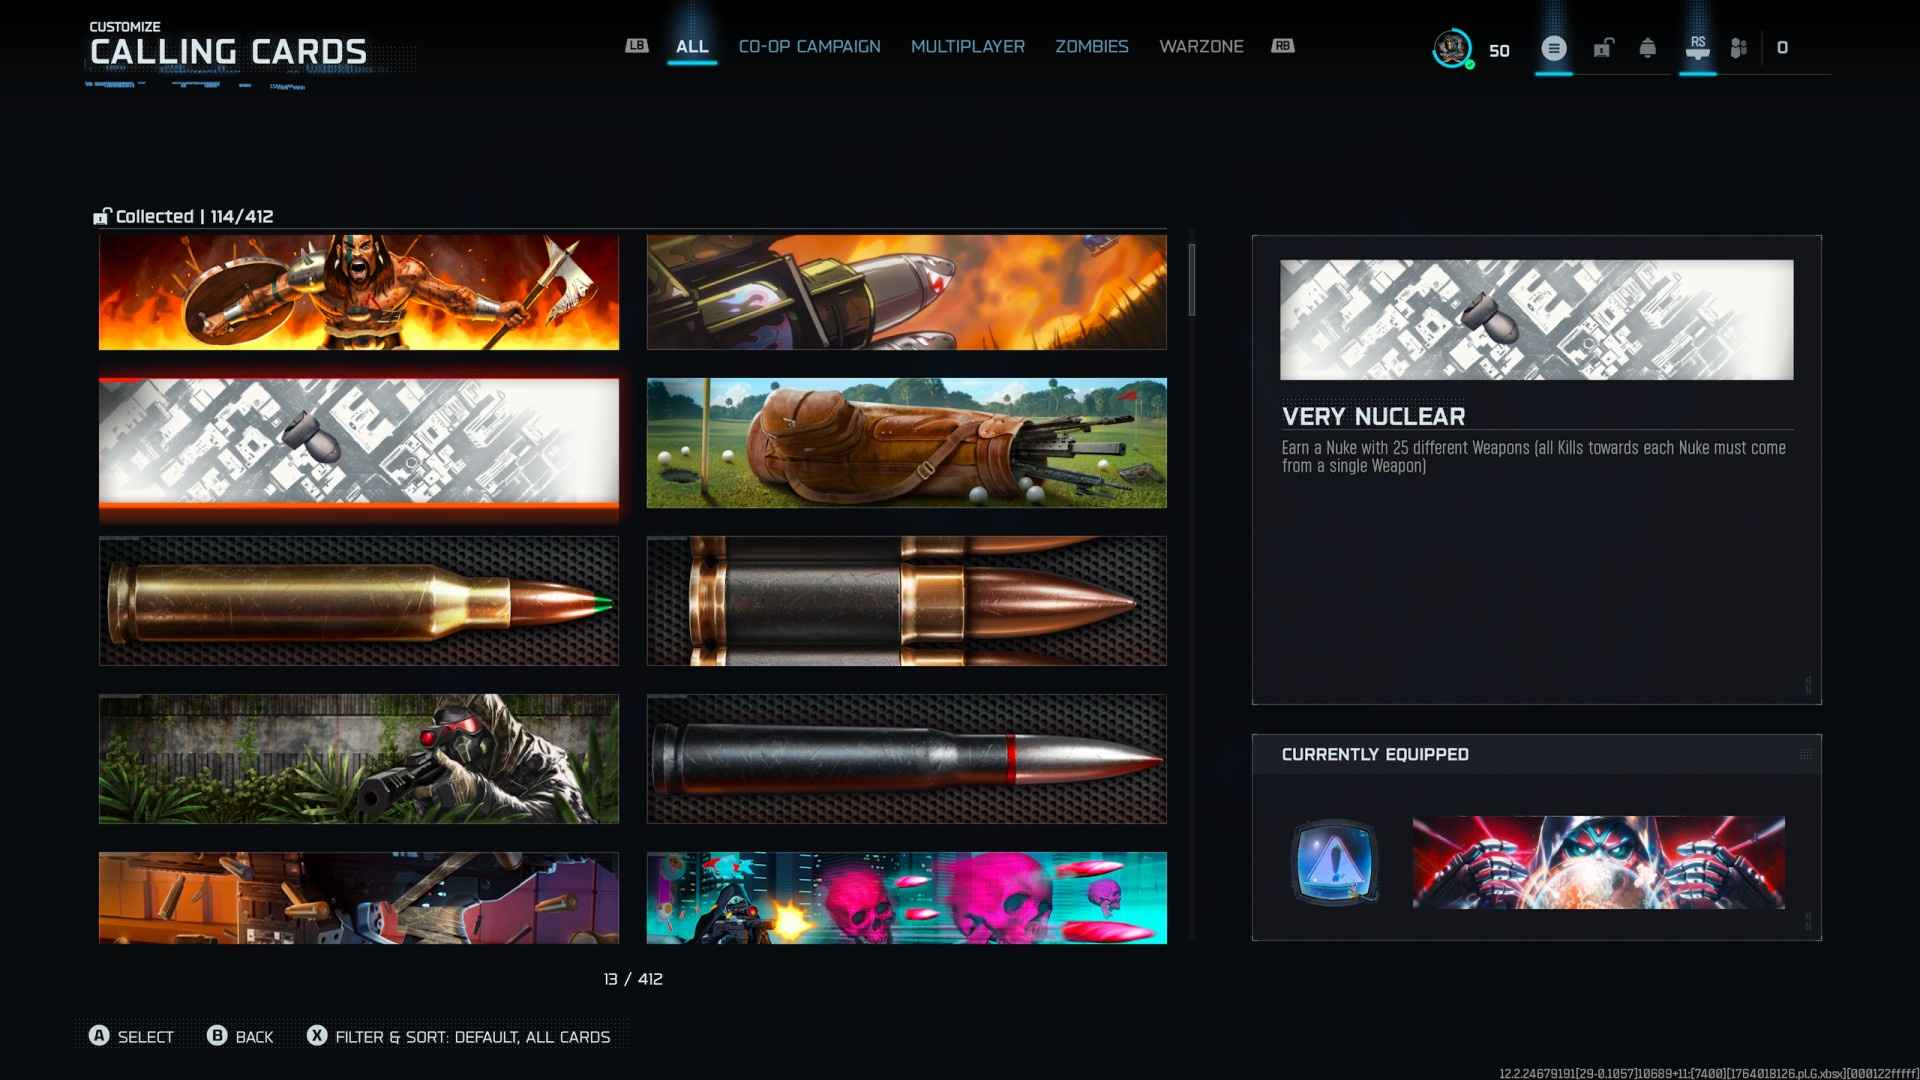This screenshot has height=1080, width=1920.
Task: Open the Co-Op Campaign tab
Action: pos(809,47)
